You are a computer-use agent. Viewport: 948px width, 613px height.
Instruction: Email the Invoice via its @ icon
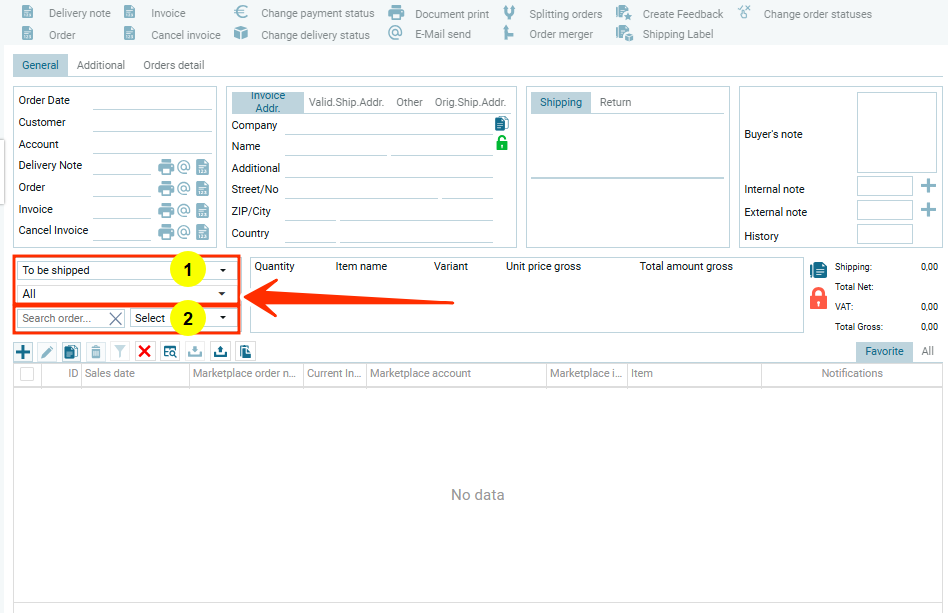(183, 210)
